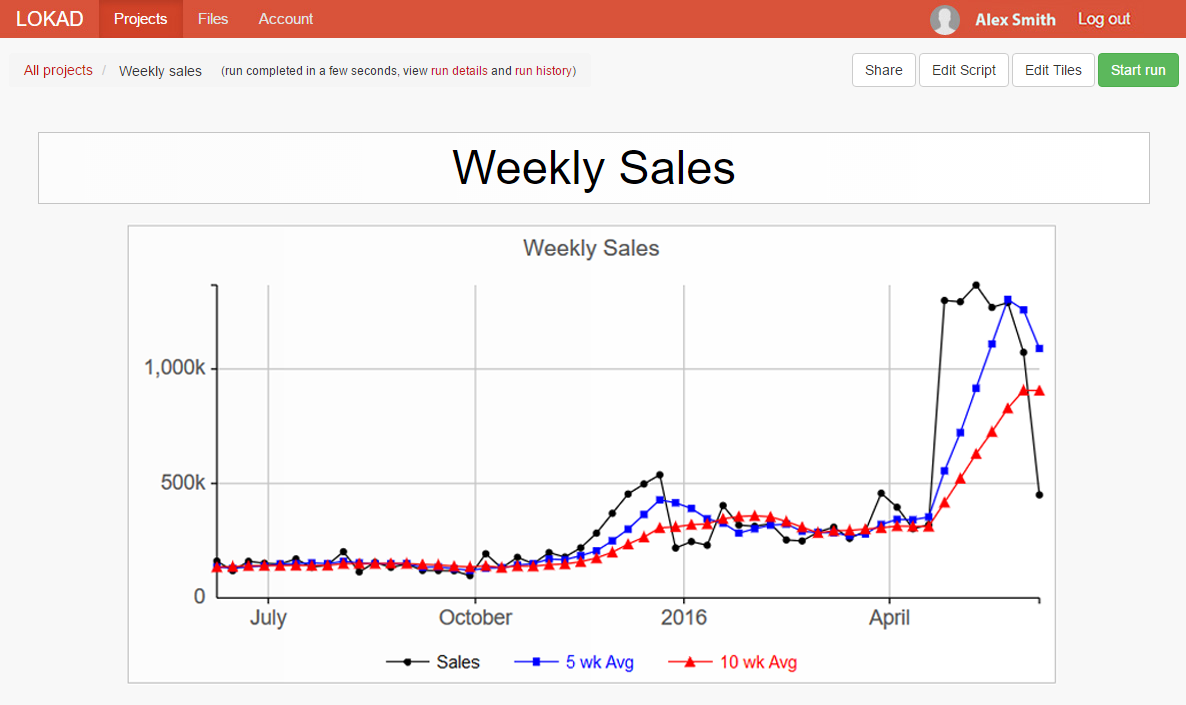
Task: Open Edit Tiles
Action: click(x=1053, y=70)
